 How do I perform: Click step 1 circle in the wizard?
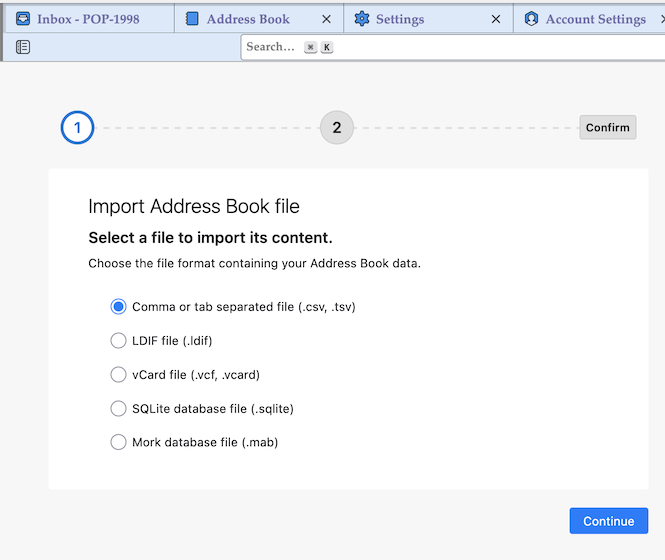point(77,128)
